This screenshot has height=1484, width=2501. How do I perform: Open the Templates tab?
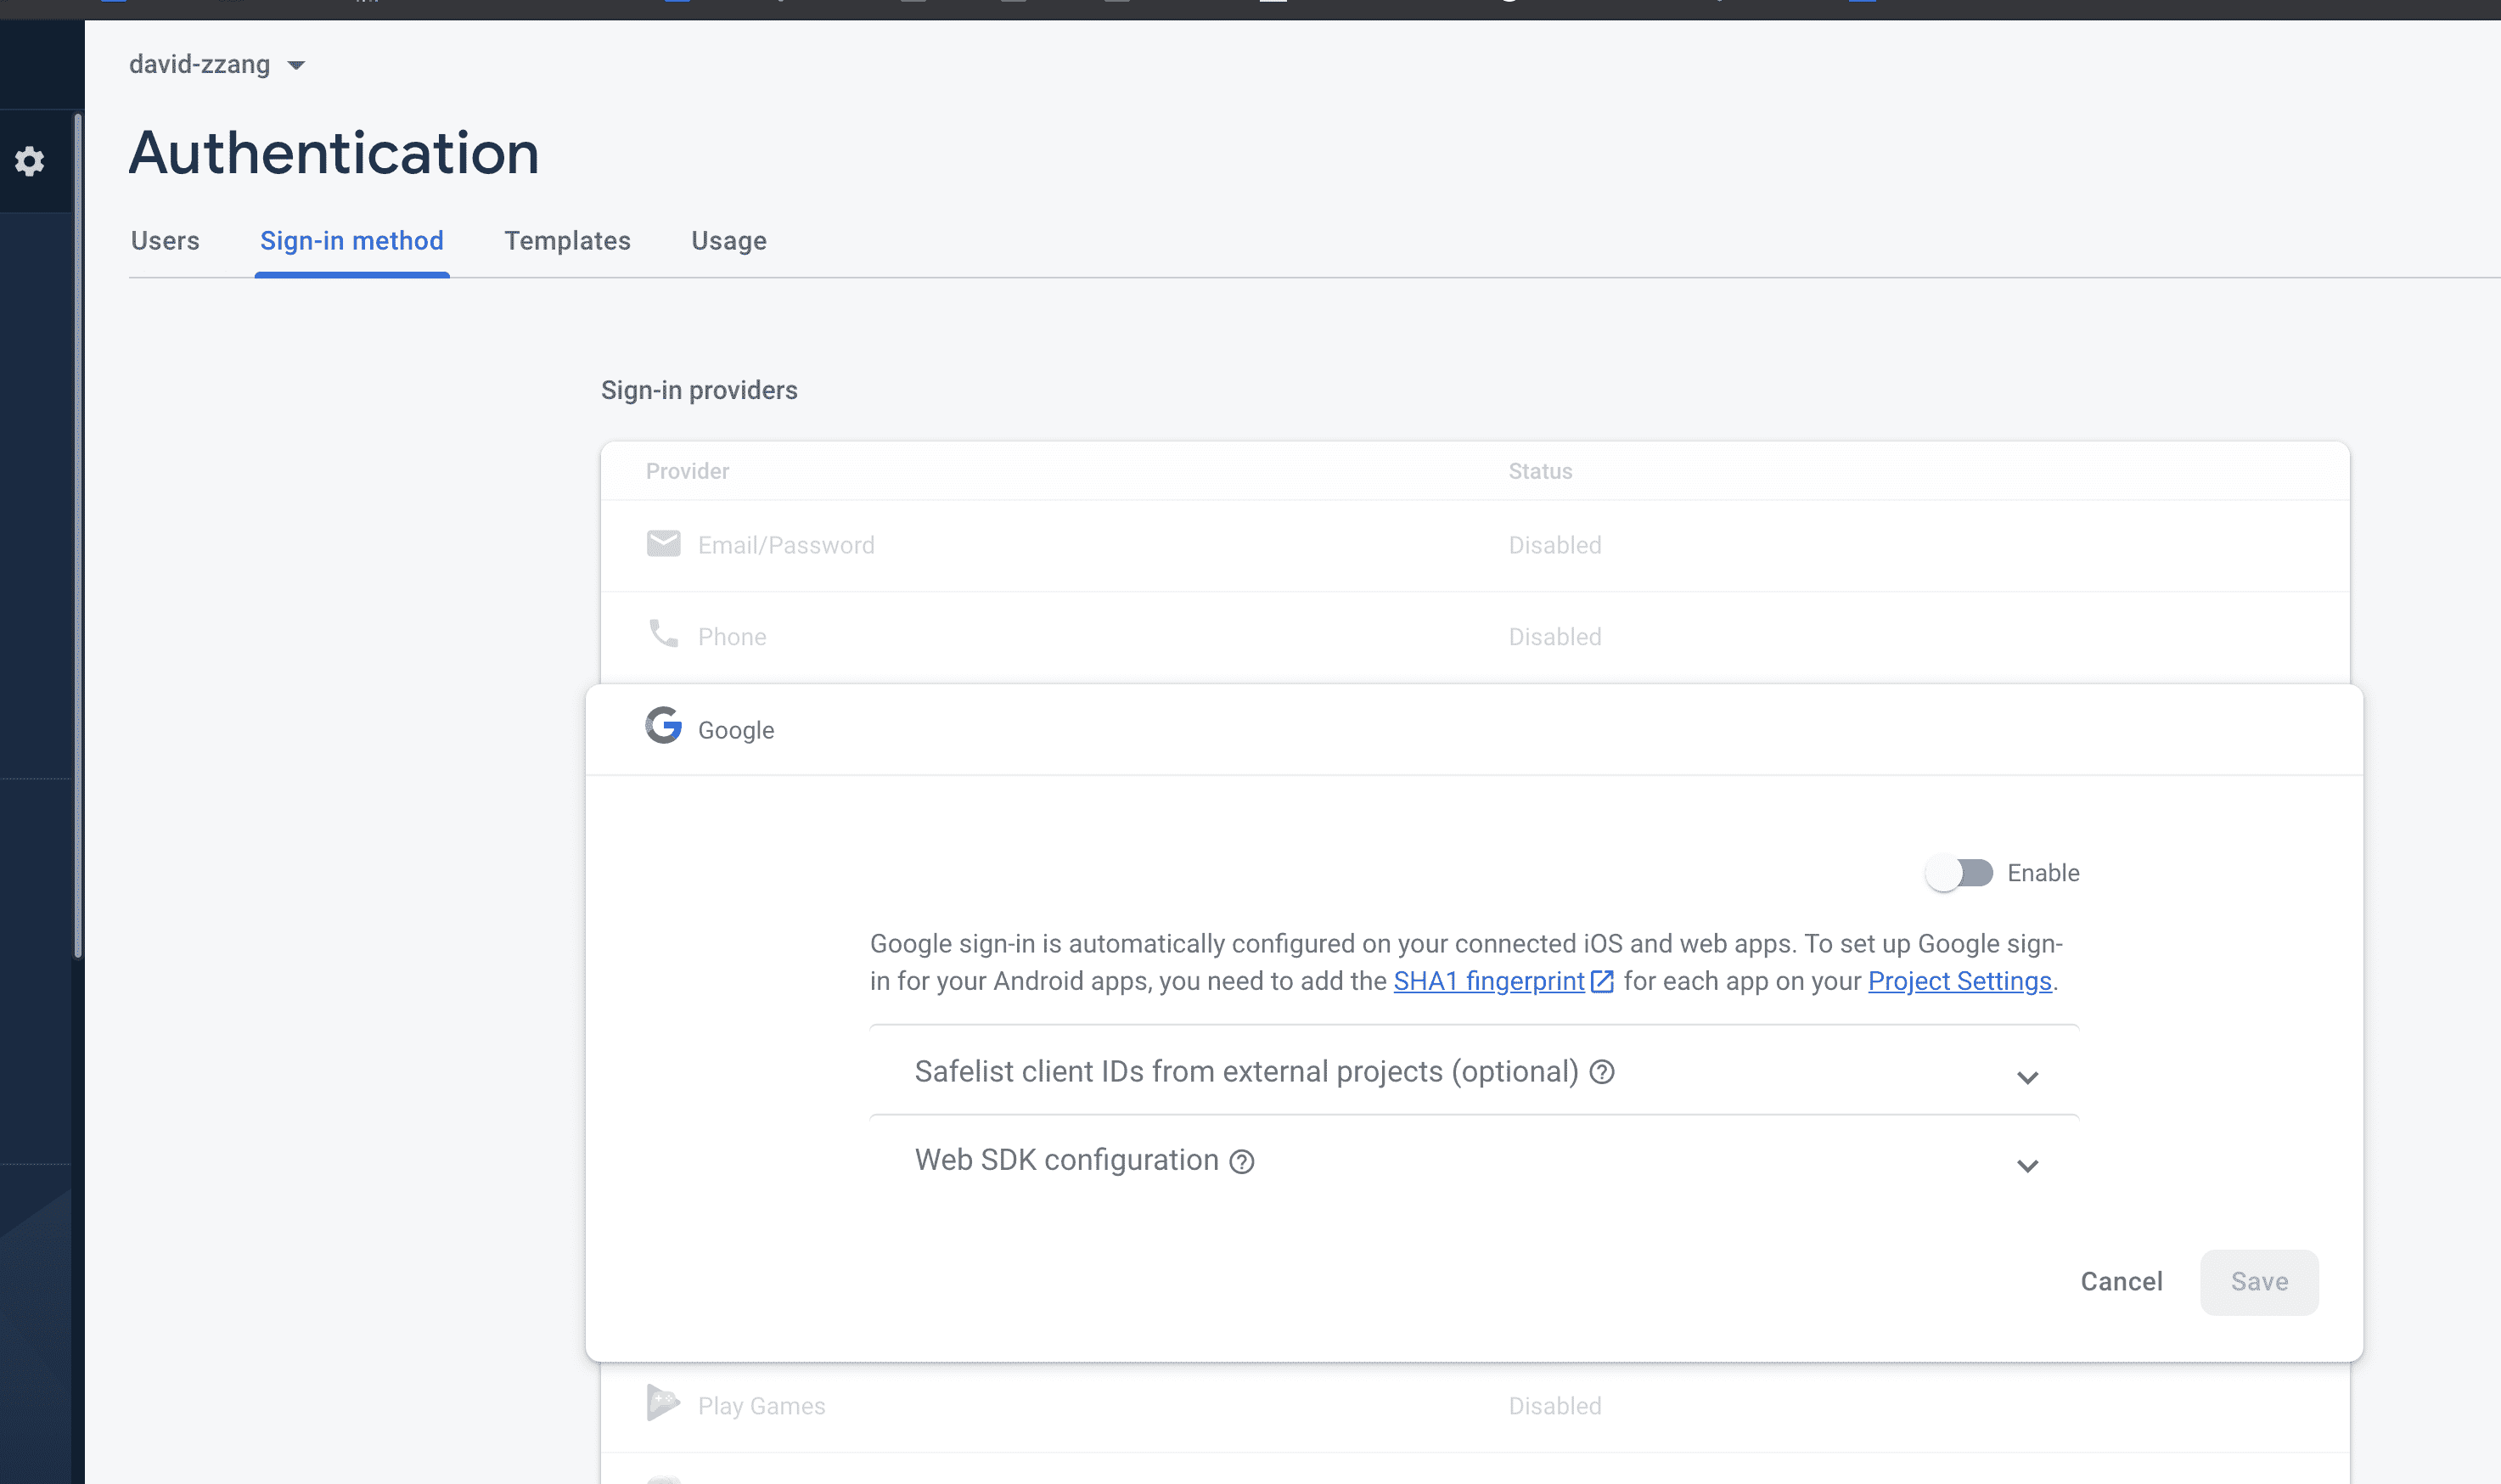coord(567,241)
